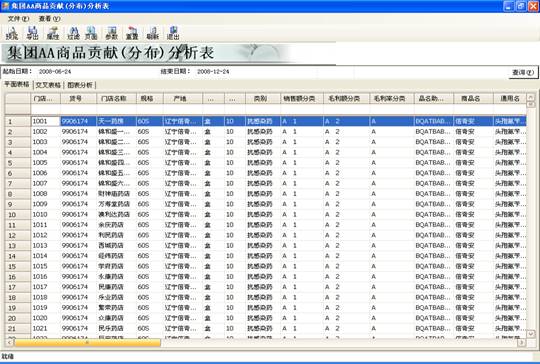Switch to the 平面表格 tab

[x=17, y=84]
